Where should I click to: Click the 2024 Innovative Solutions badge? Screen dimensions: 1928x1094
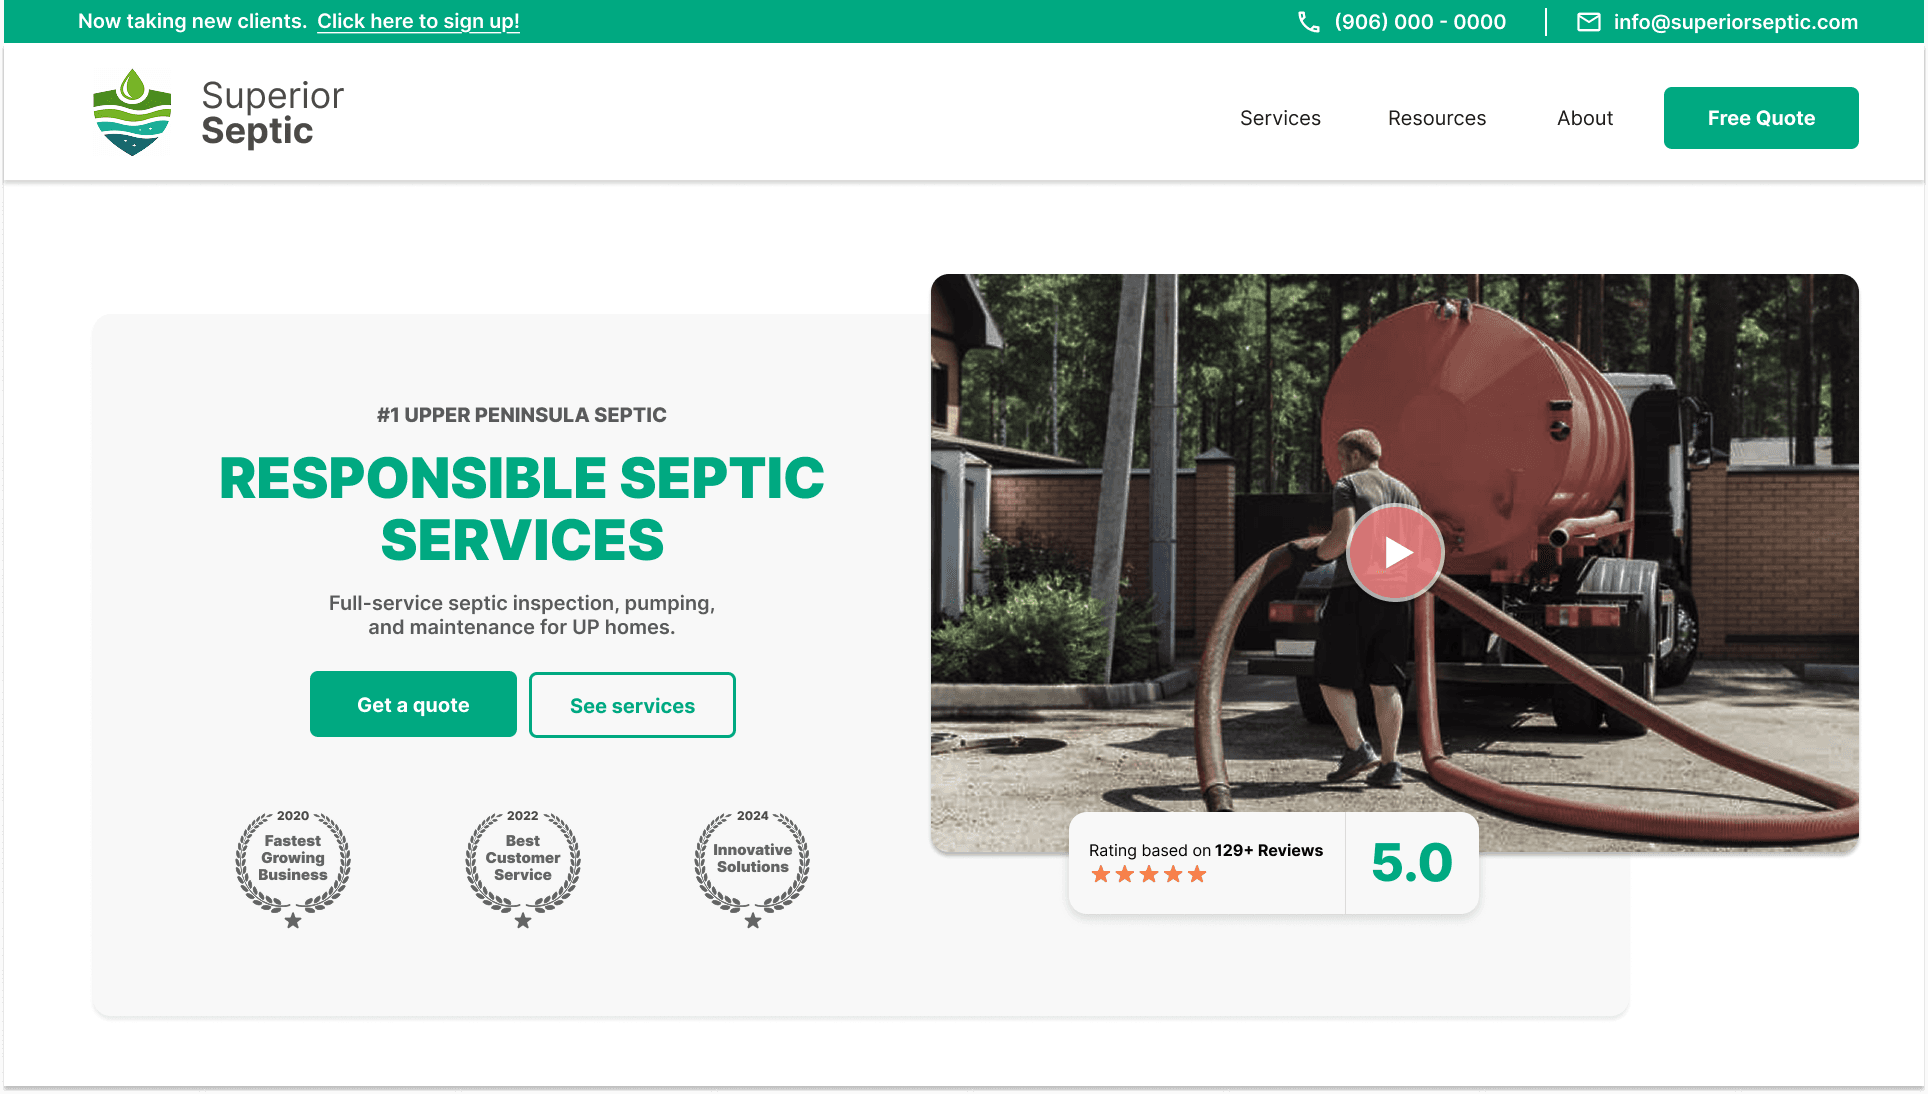(x=751, y=868)
